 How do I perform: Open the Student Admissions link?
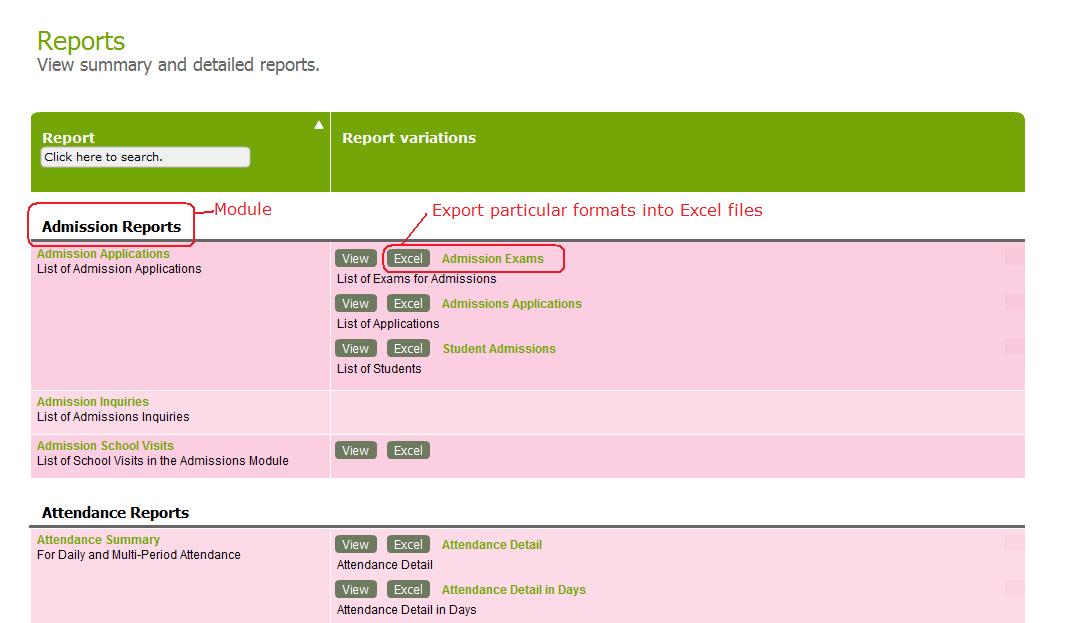tap(499, 349)
